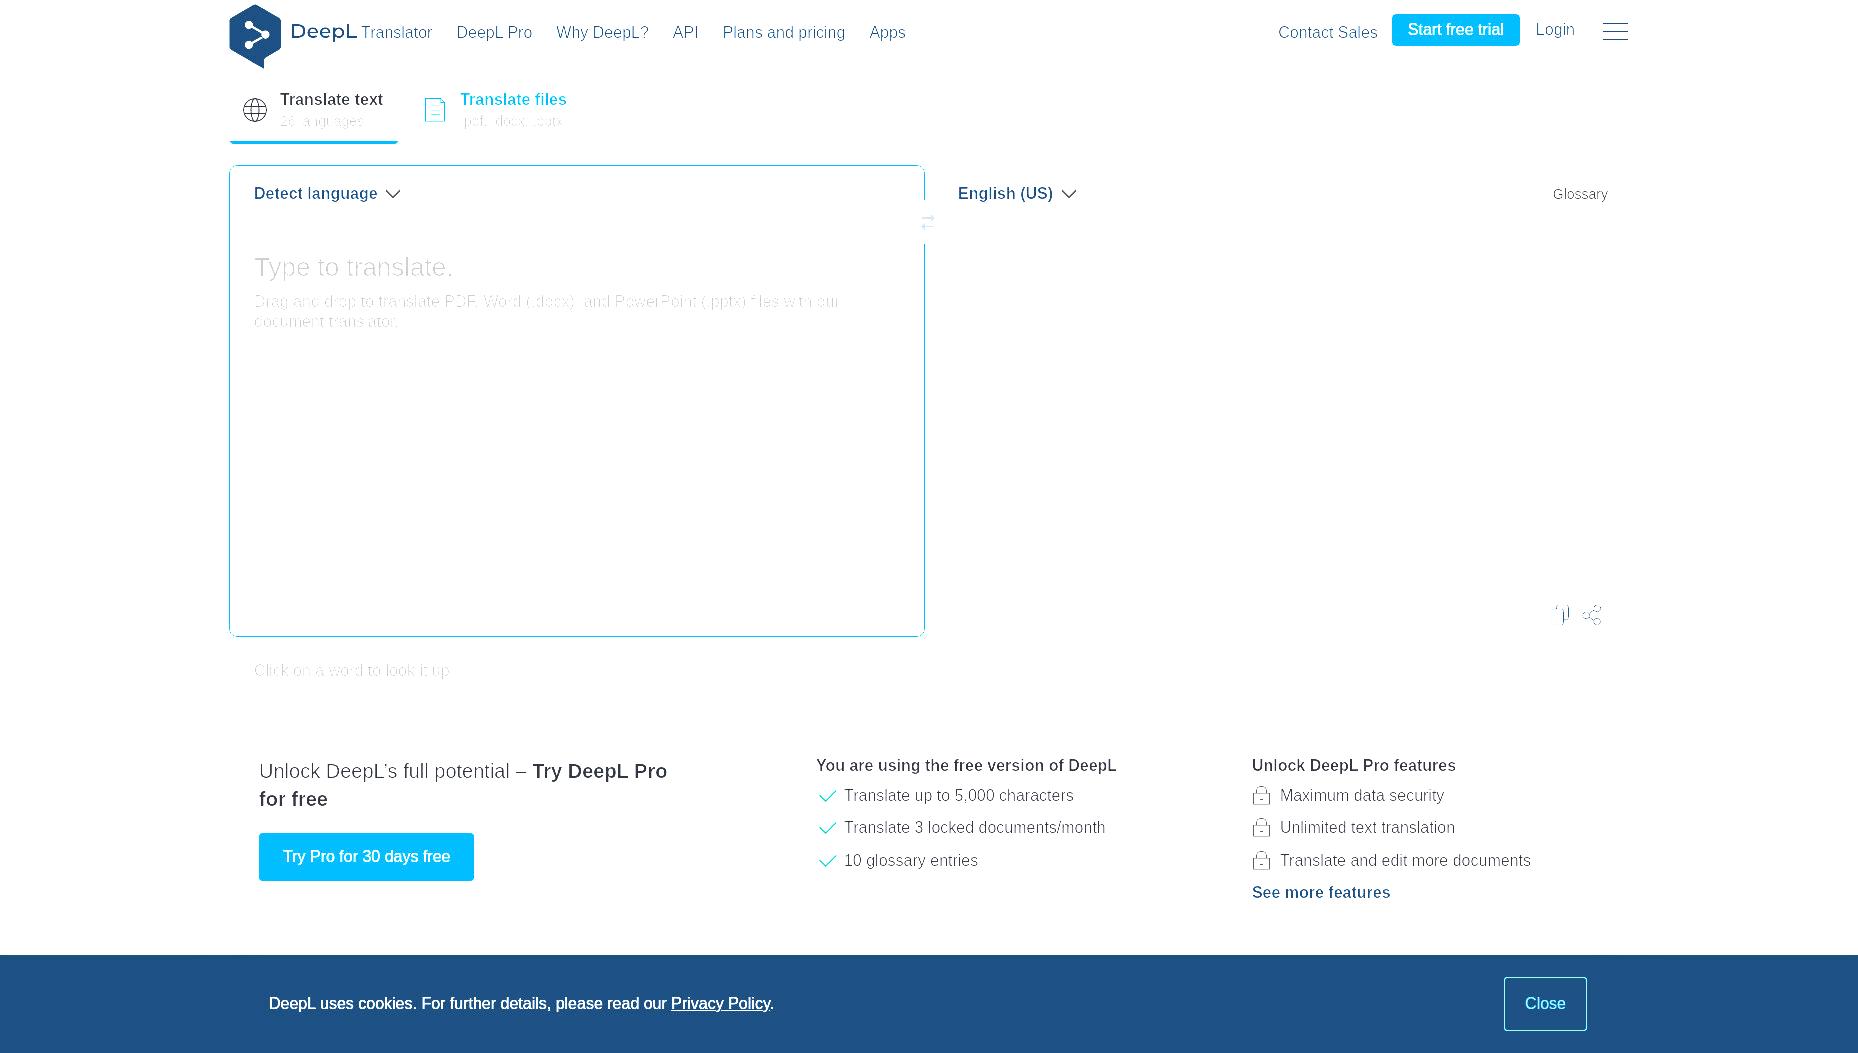
Task: Click lock icon beside Maximum data security
Action: pyautogui.click(x=1261, y=796)
